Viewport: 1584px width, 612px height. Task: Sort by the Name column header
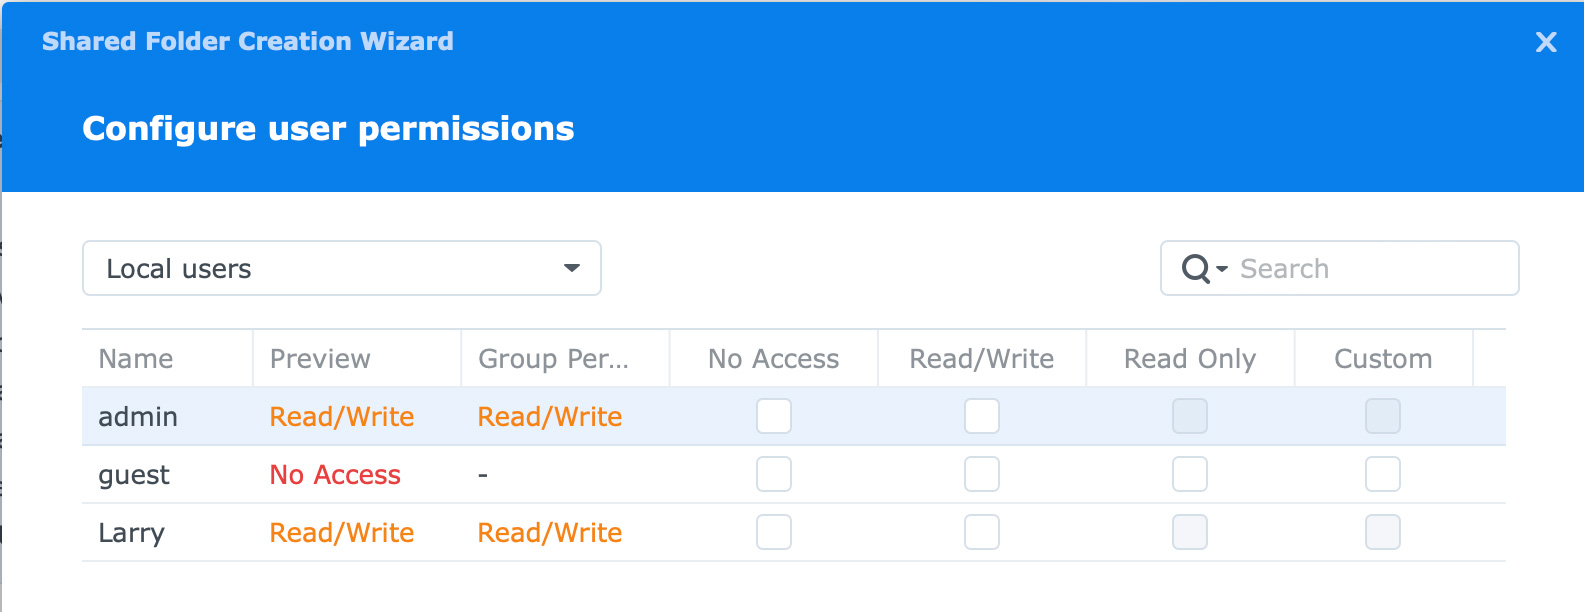pyautogui.click(x=136, y=359)
